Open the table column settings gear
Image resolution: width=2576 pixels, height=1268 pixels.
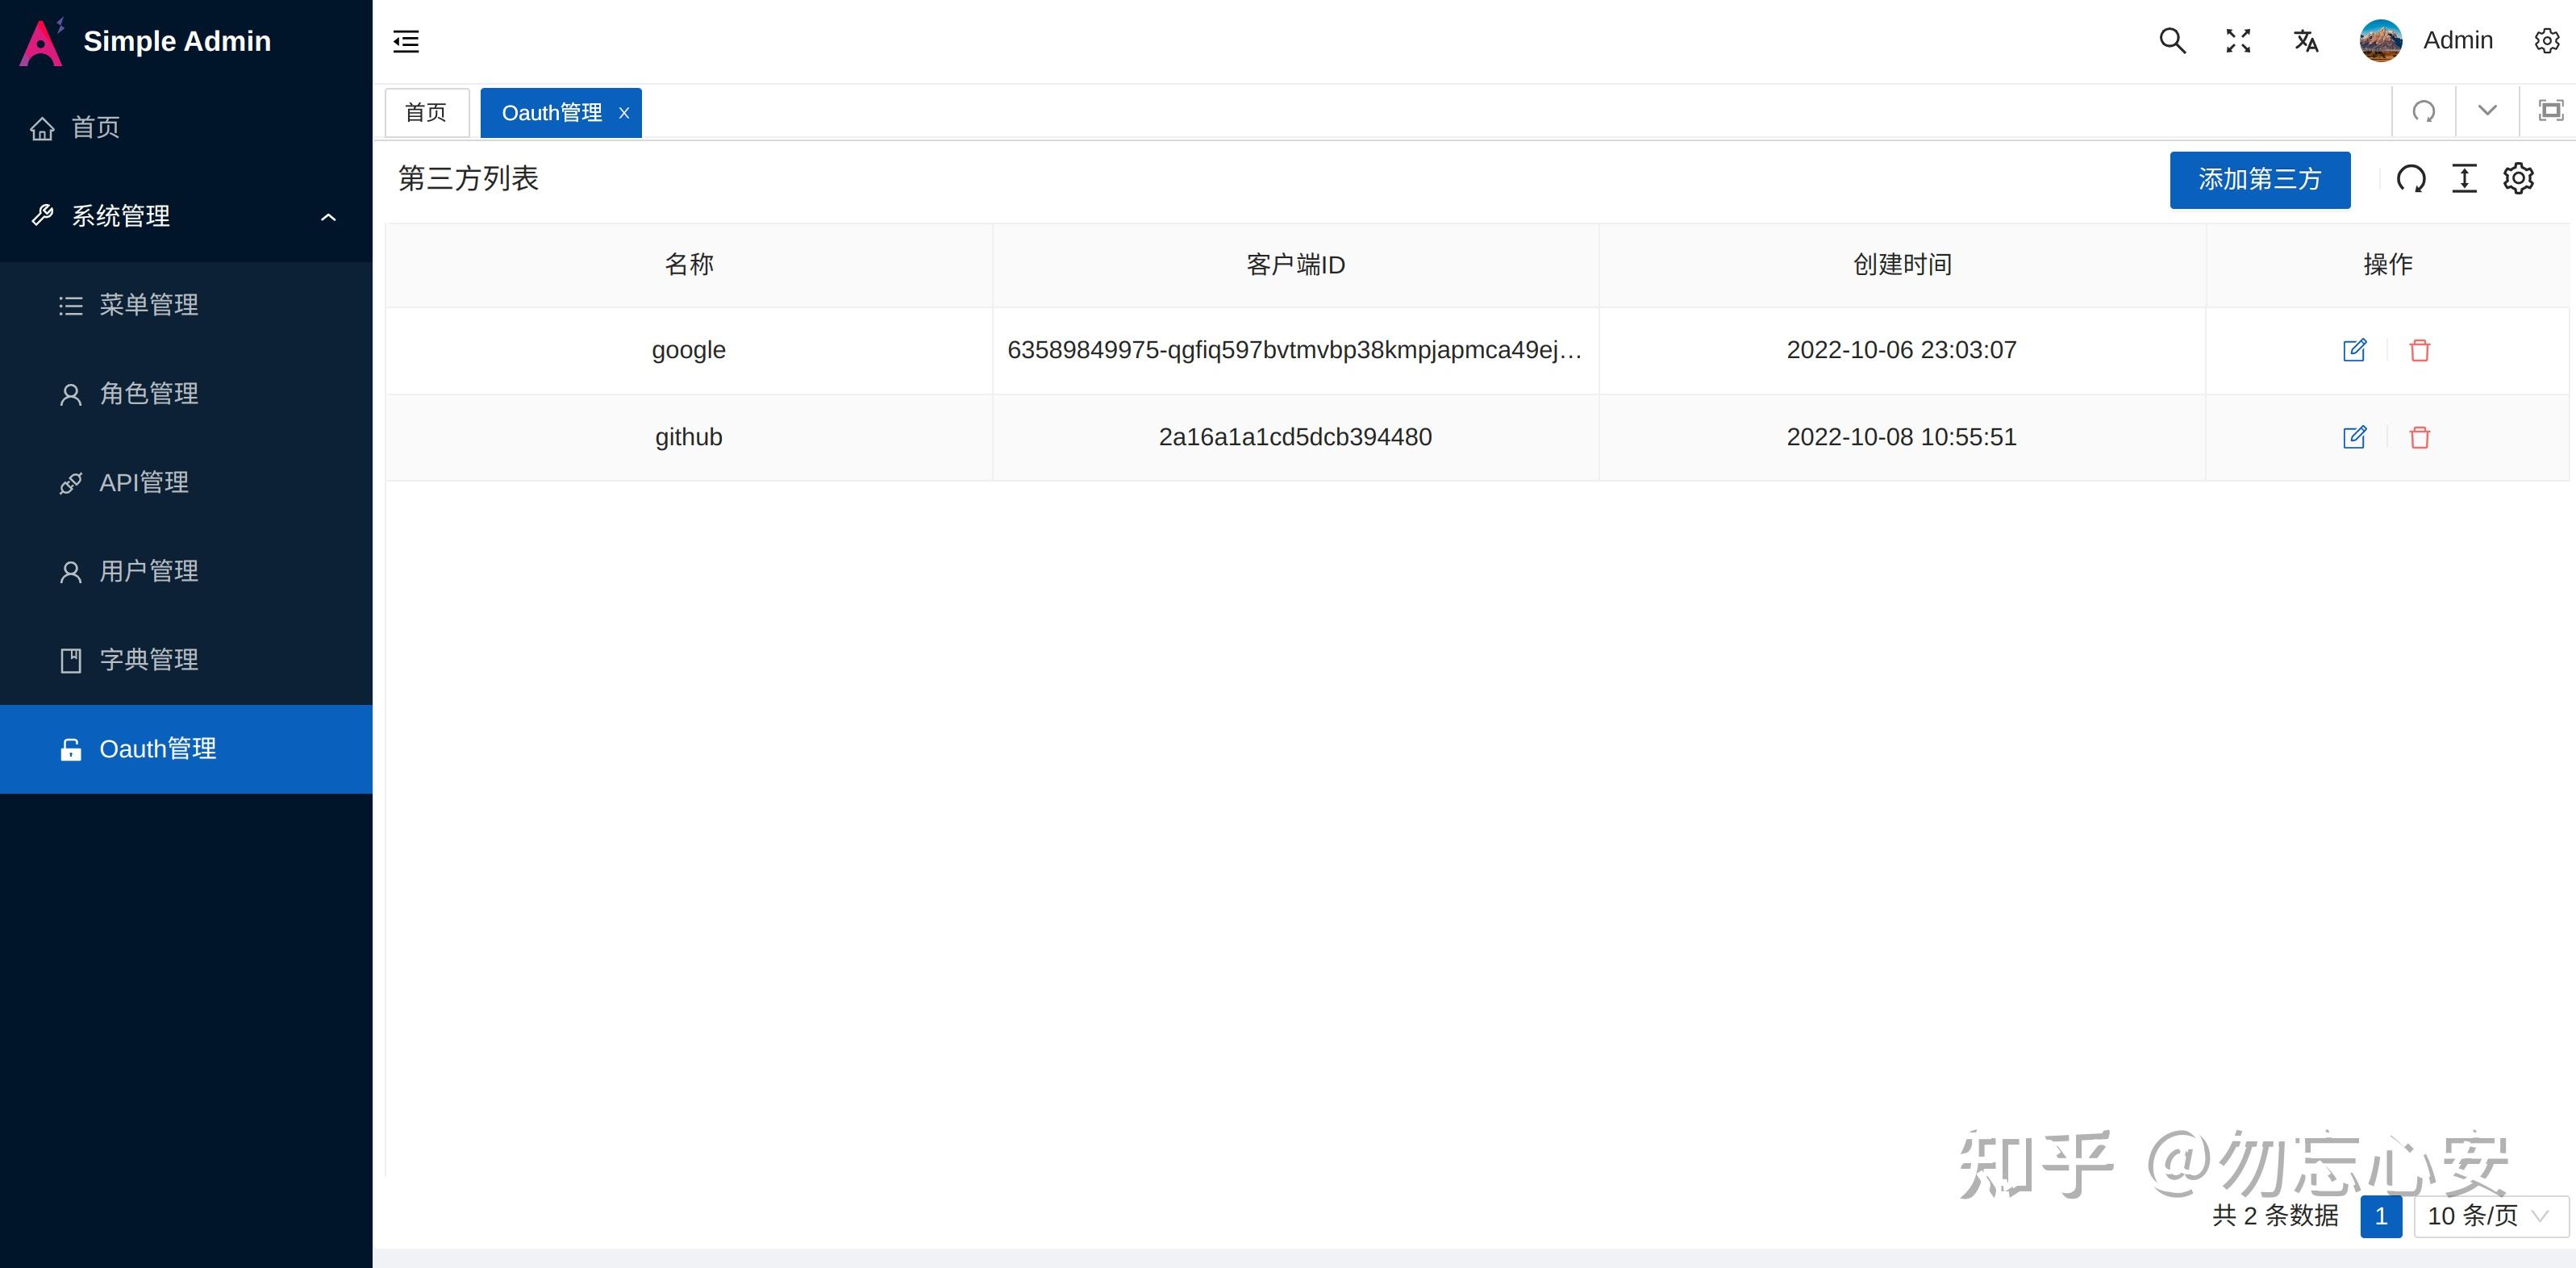pos(2518,179)
